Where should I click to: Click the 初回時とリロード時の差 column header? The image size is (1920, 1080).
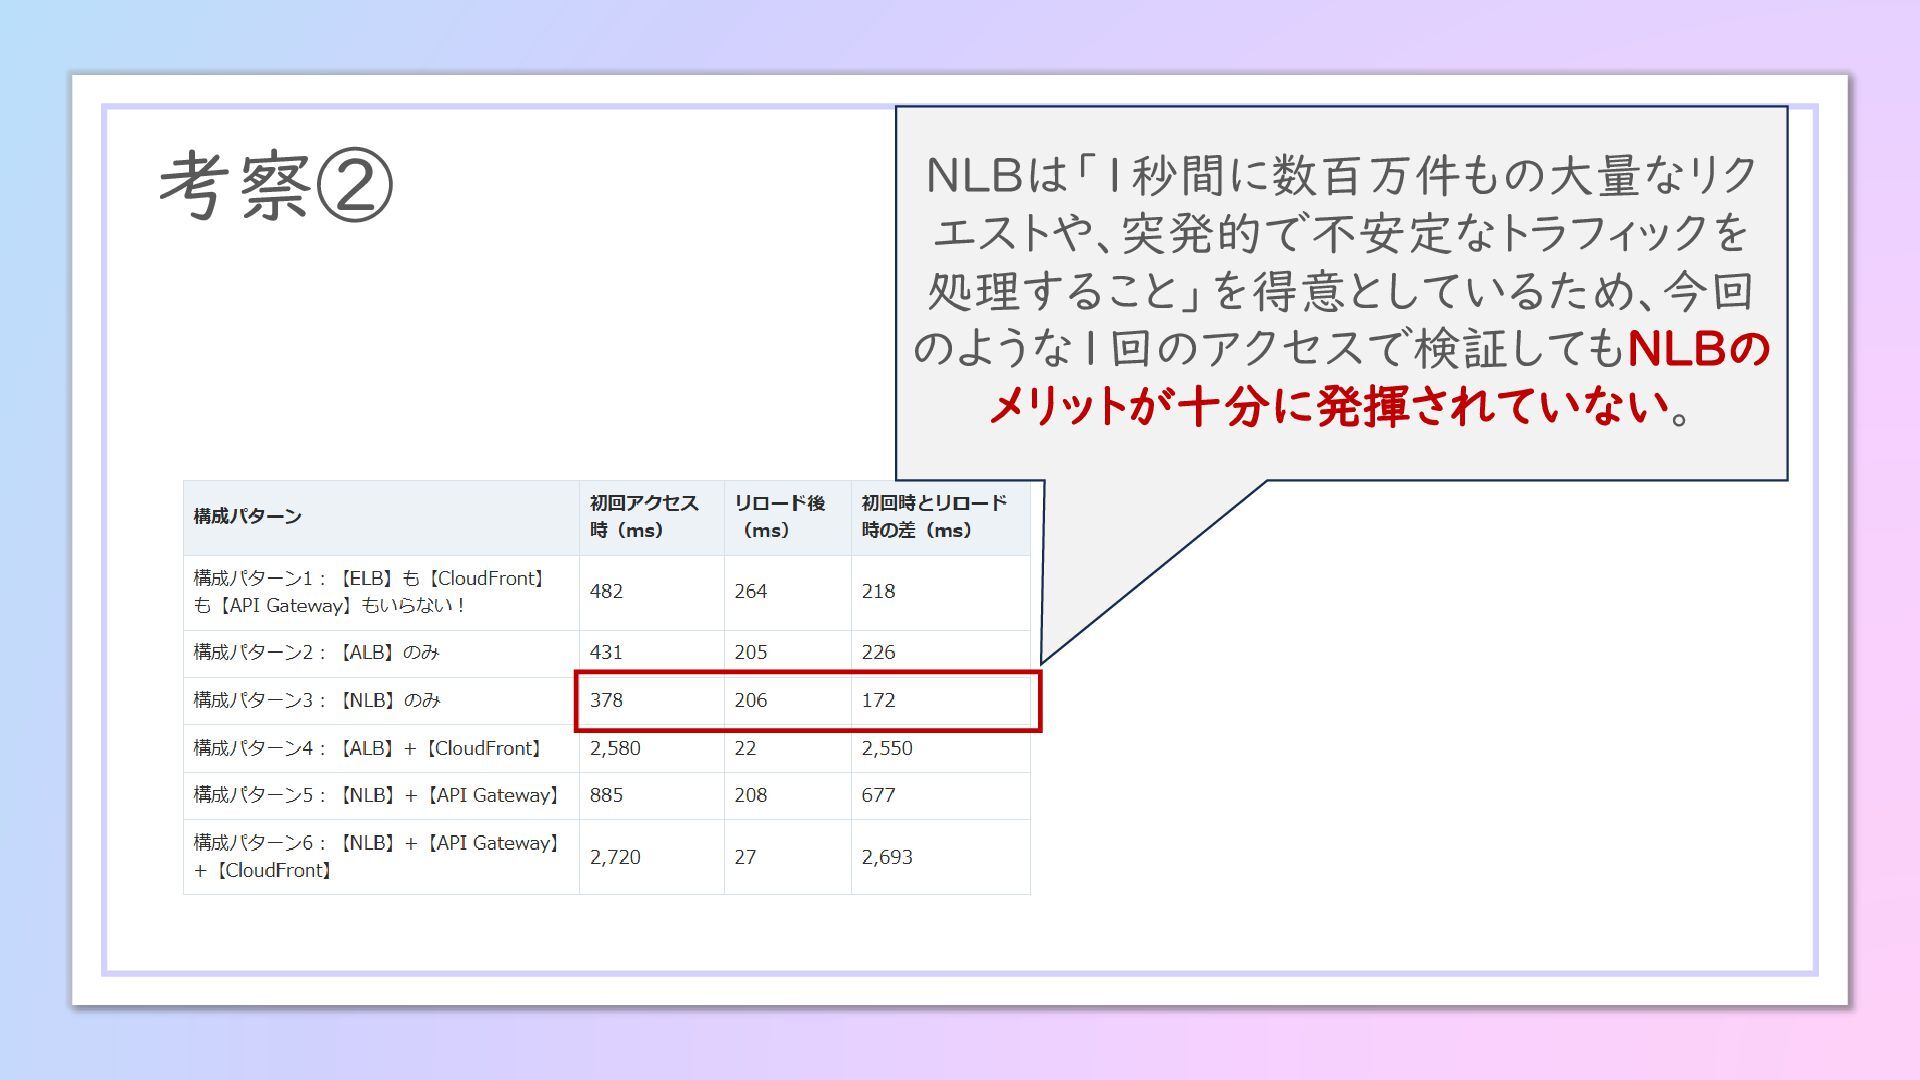[933, 516]
